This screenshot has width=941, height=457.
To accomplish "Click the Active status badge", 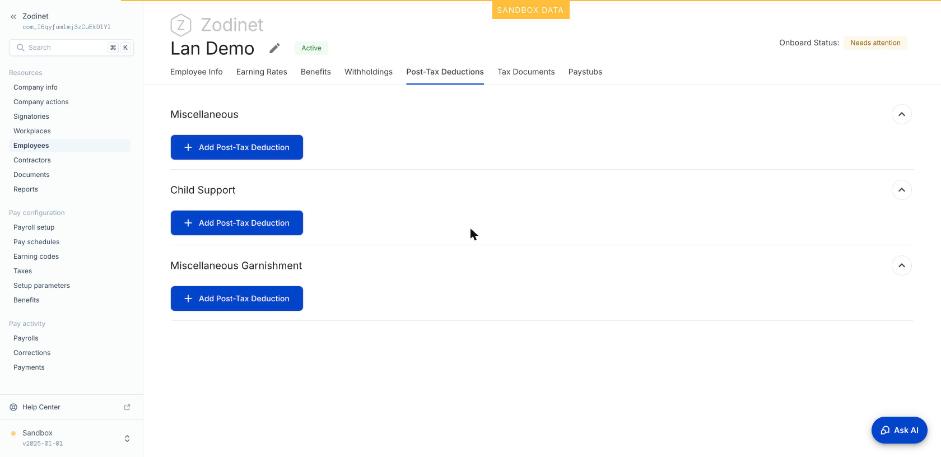I will point(311,48).
